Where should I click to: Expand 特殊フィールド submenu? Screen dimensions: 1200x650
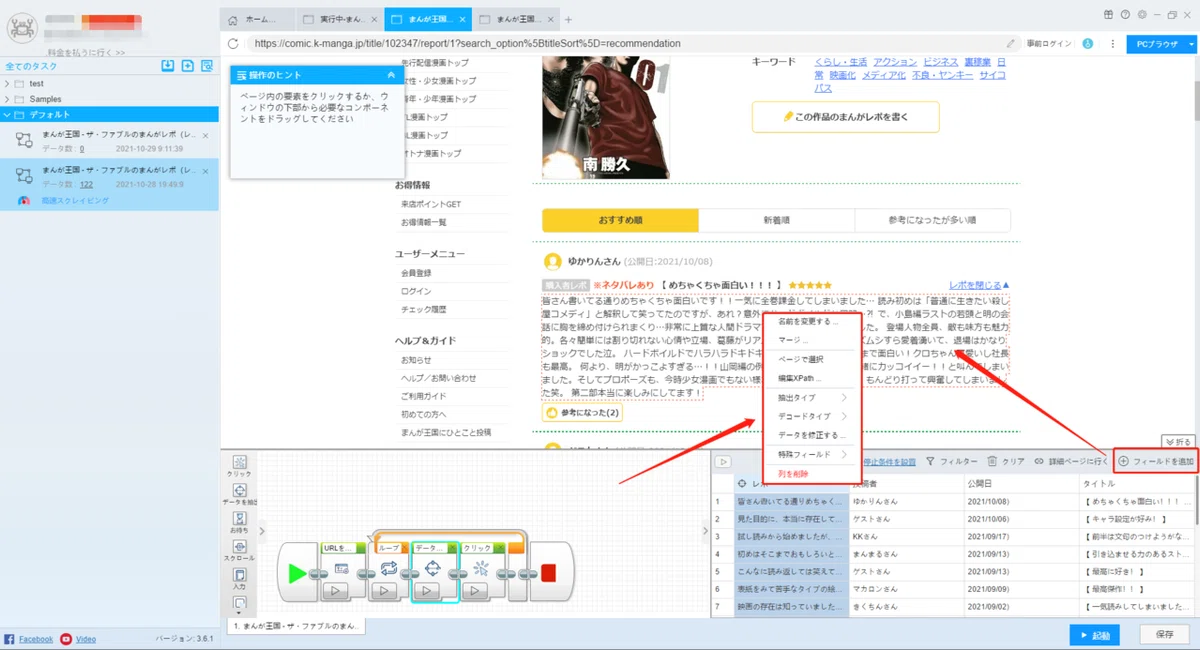(x=843, y=454)
